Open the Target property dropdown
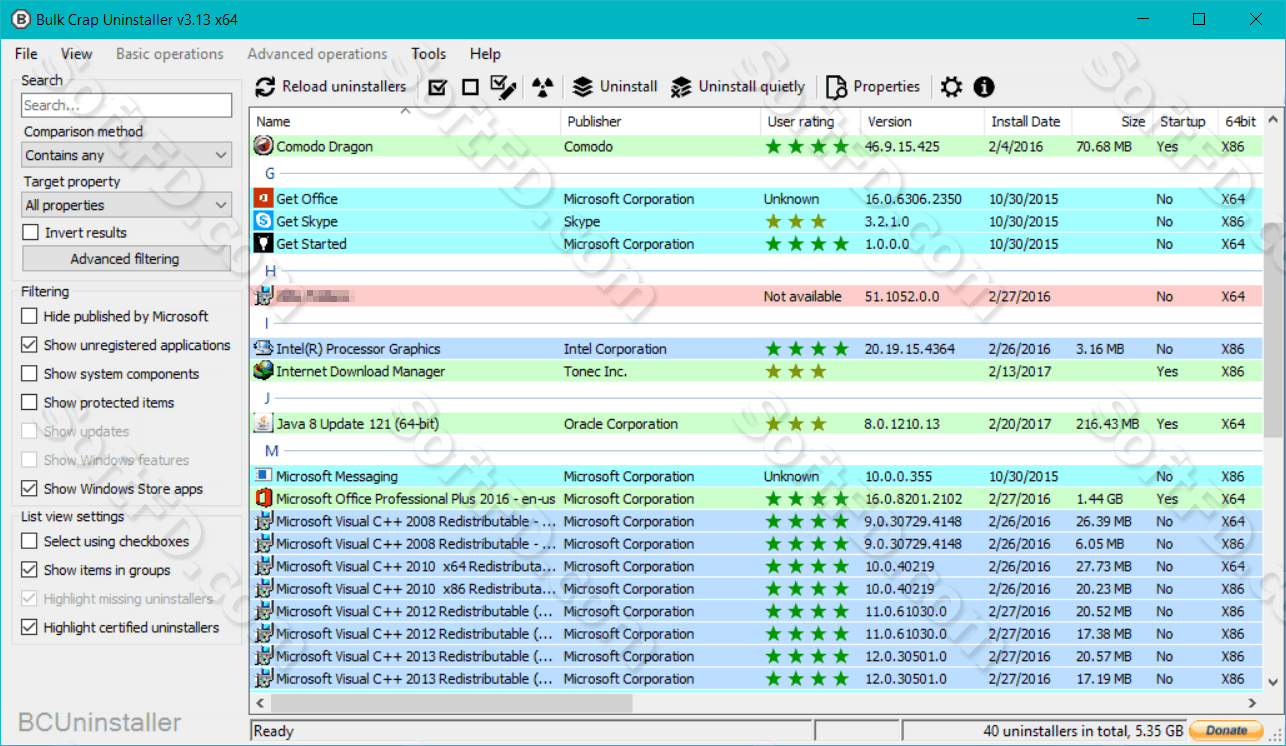This screenshot has width=1286, height=746. [127, 205]
